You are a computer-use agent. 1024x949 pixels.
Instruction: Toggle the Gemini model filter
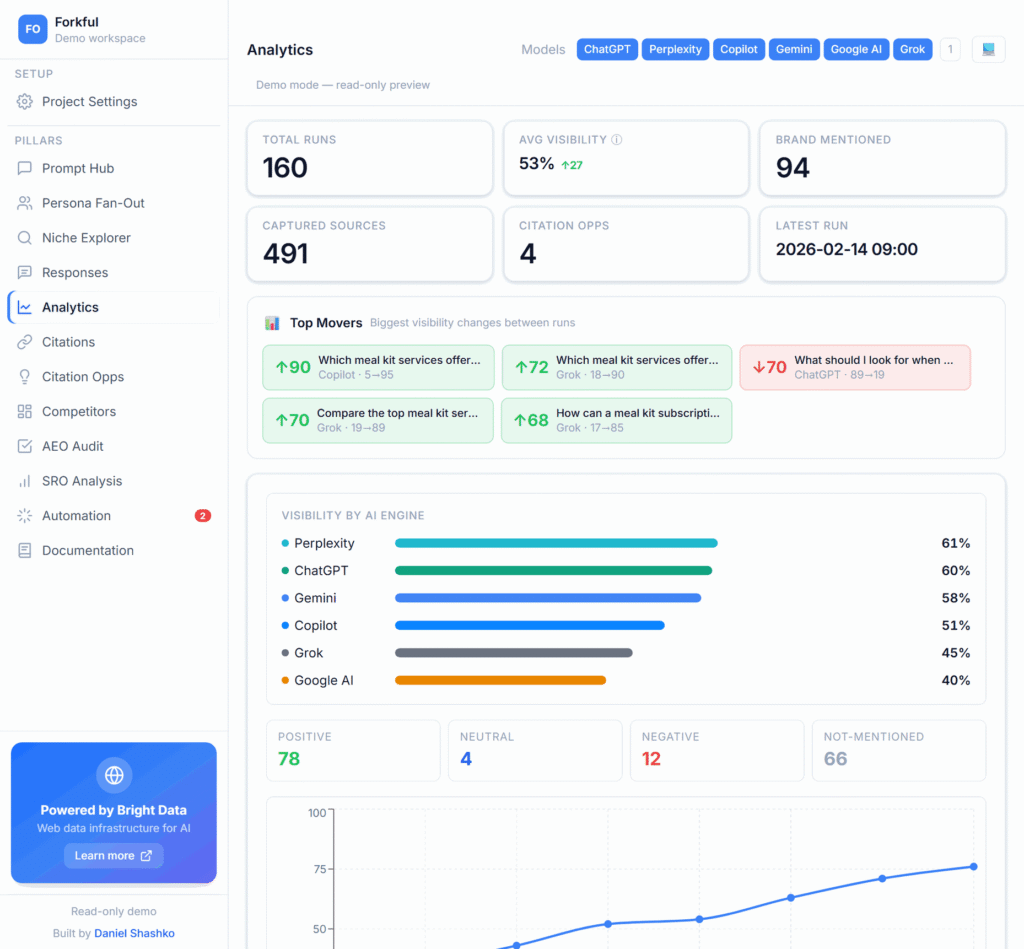pos(793,49)
